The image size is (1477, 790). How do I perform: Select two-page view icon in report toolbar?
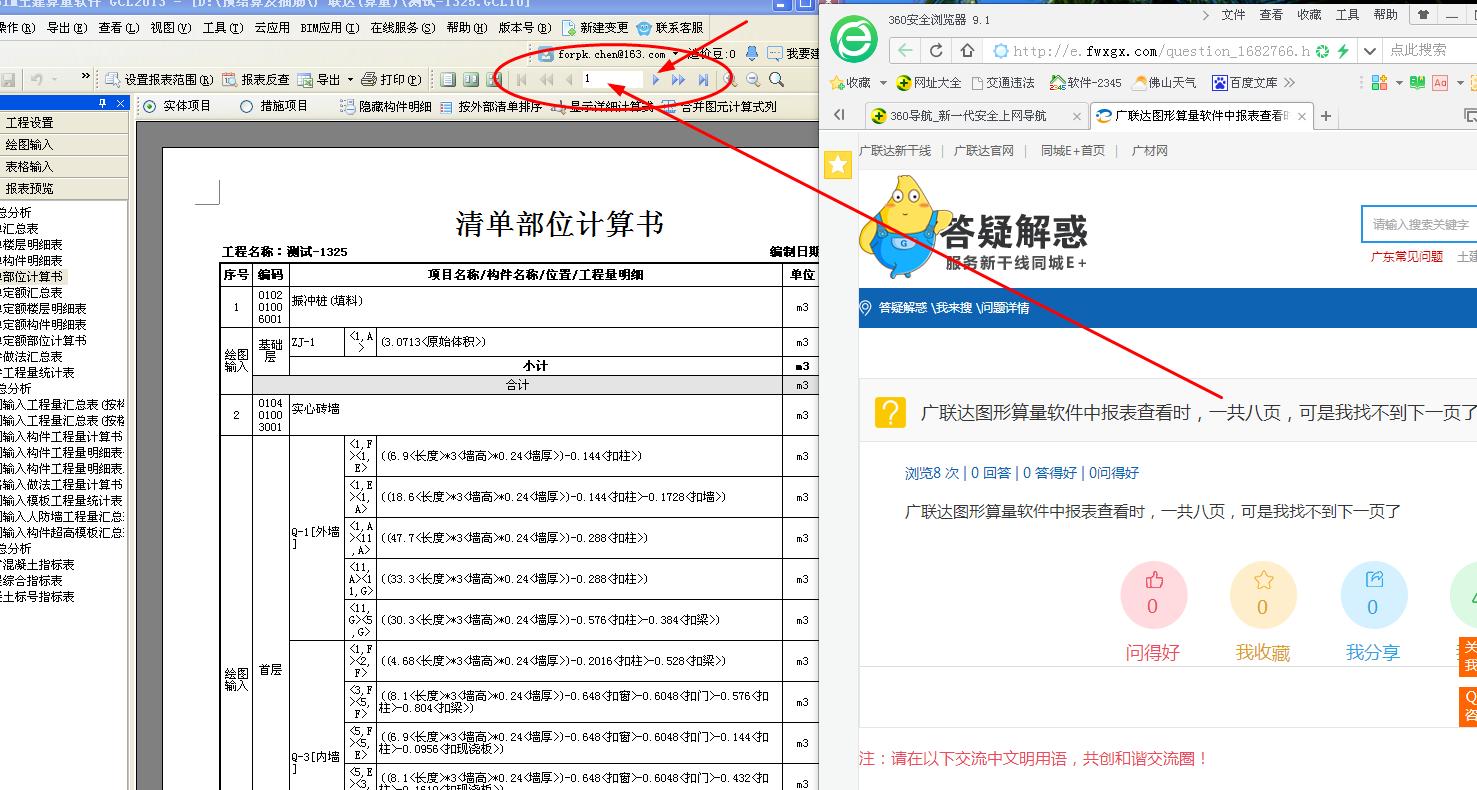click(470, 80)
